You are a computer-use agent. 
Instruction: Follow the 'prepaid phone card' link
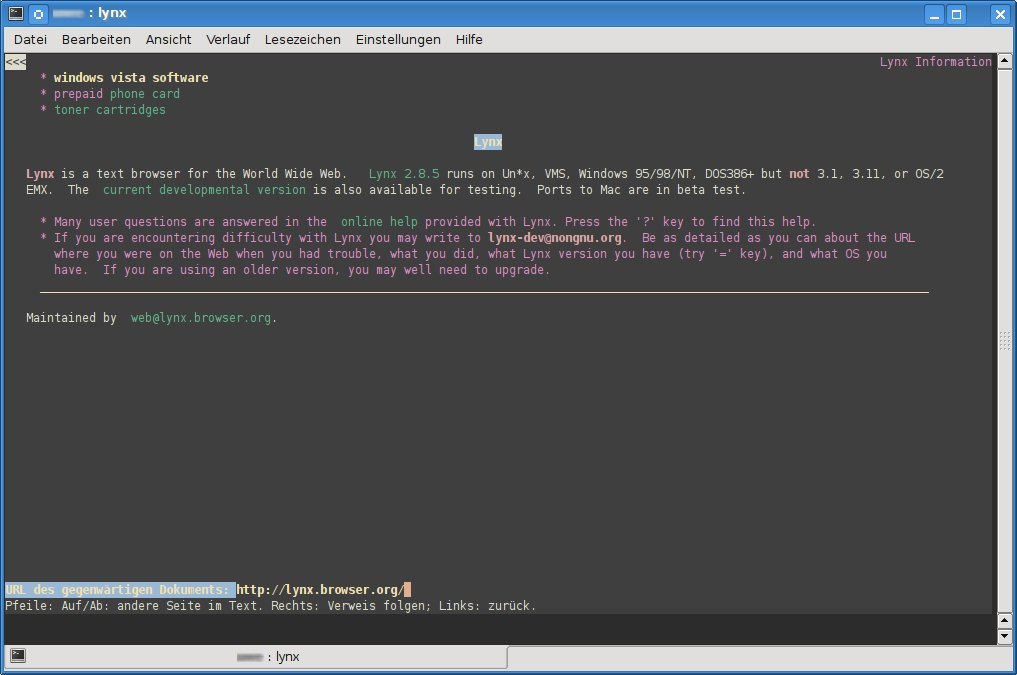point(117,94)
